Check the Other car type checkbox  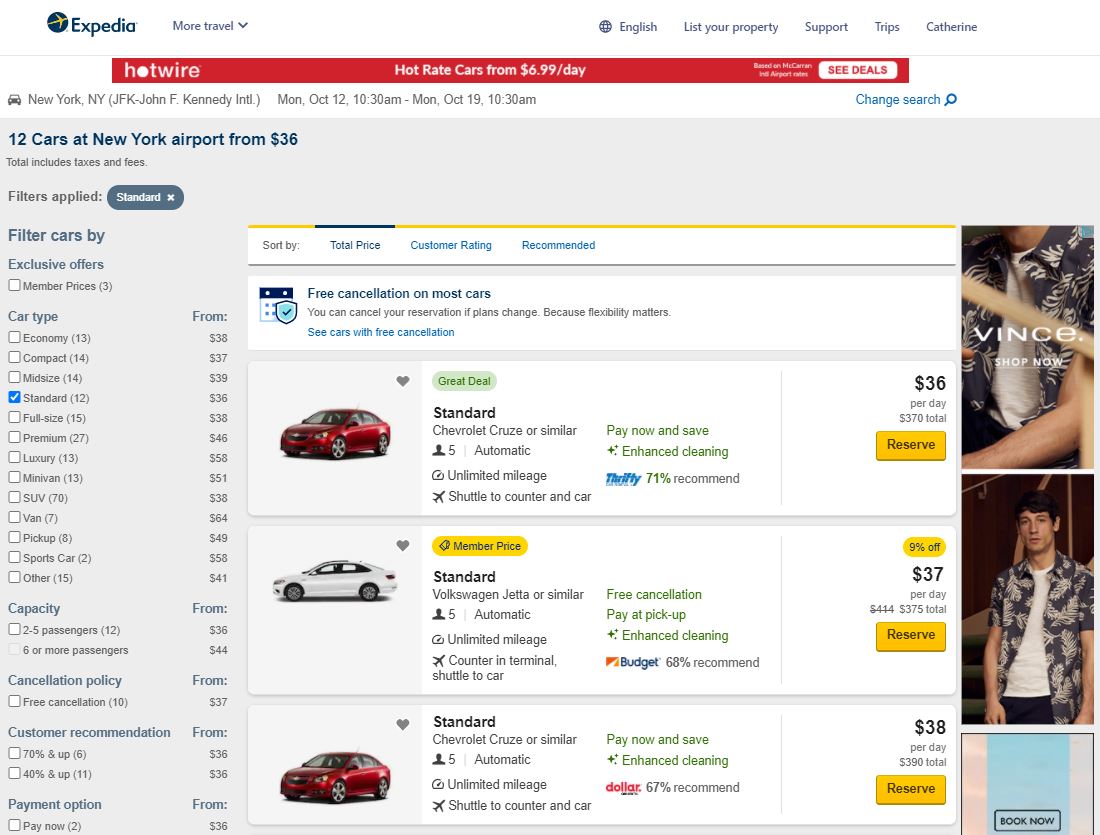click(14, 577)
